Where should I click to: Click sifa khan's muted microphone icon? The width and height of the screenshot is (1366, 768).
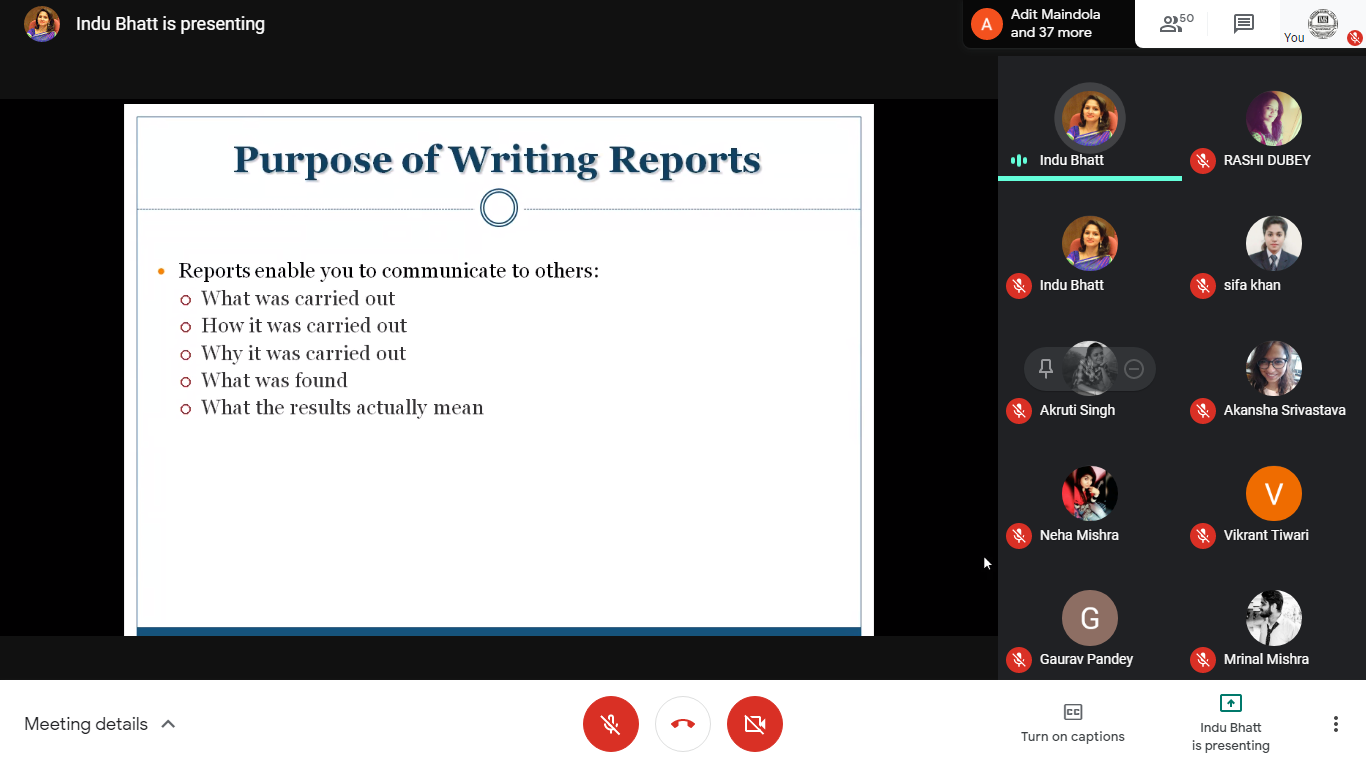(x=1203, y=285)
